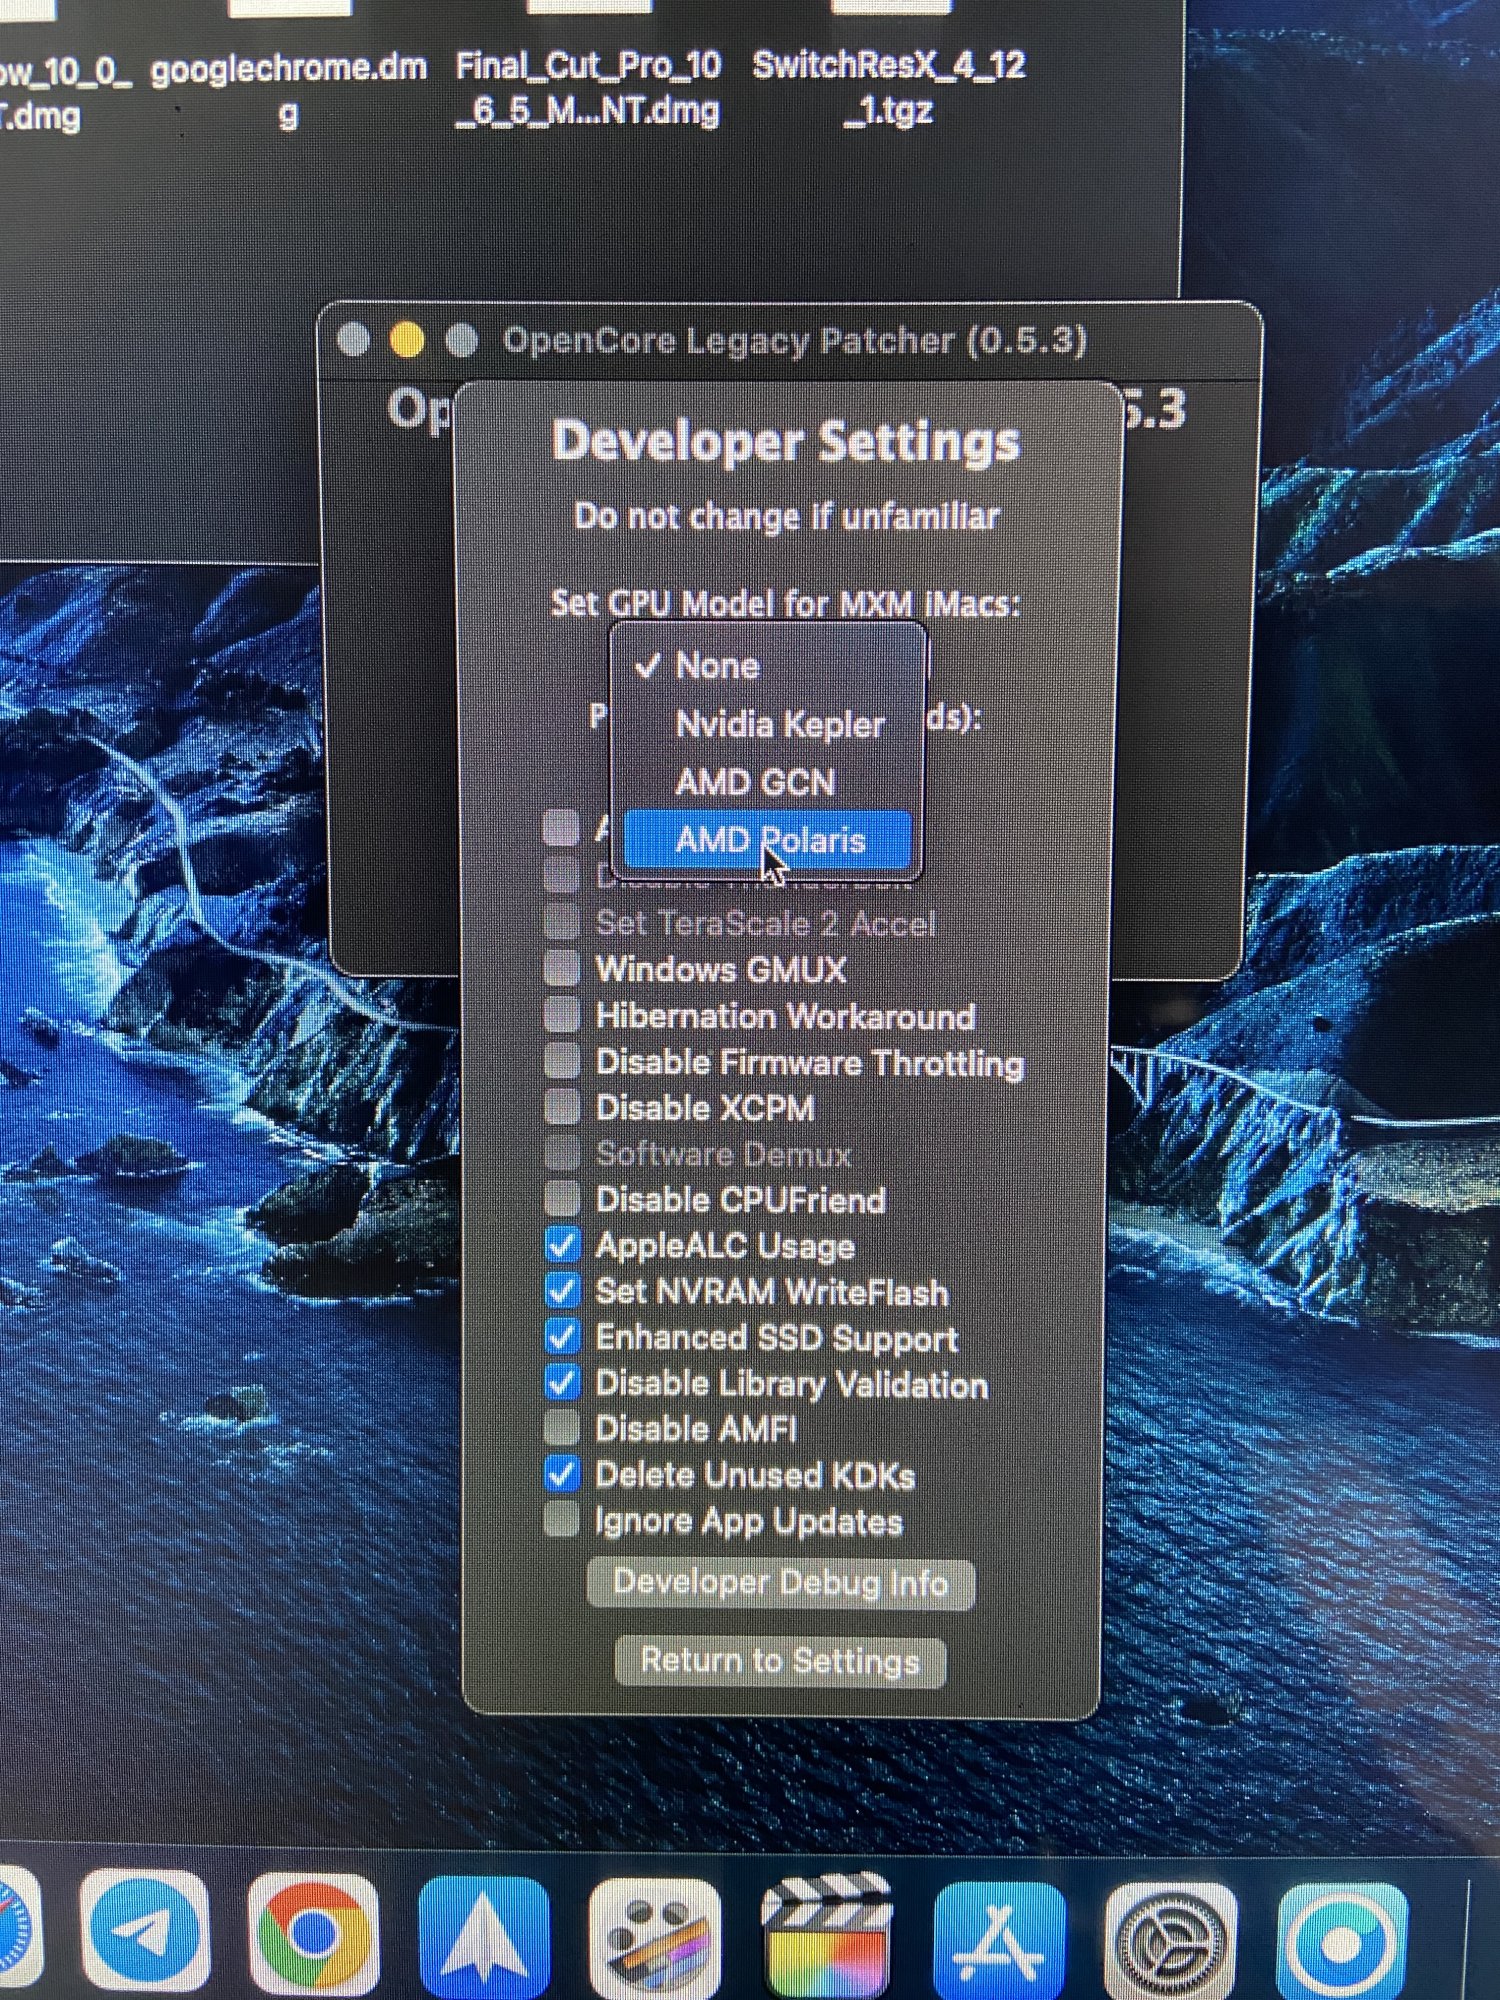This screenshot has width=1500, height=2000.
Task: Tick the Disable XCPM checkbox
Action: click(x=562, y=1106)
